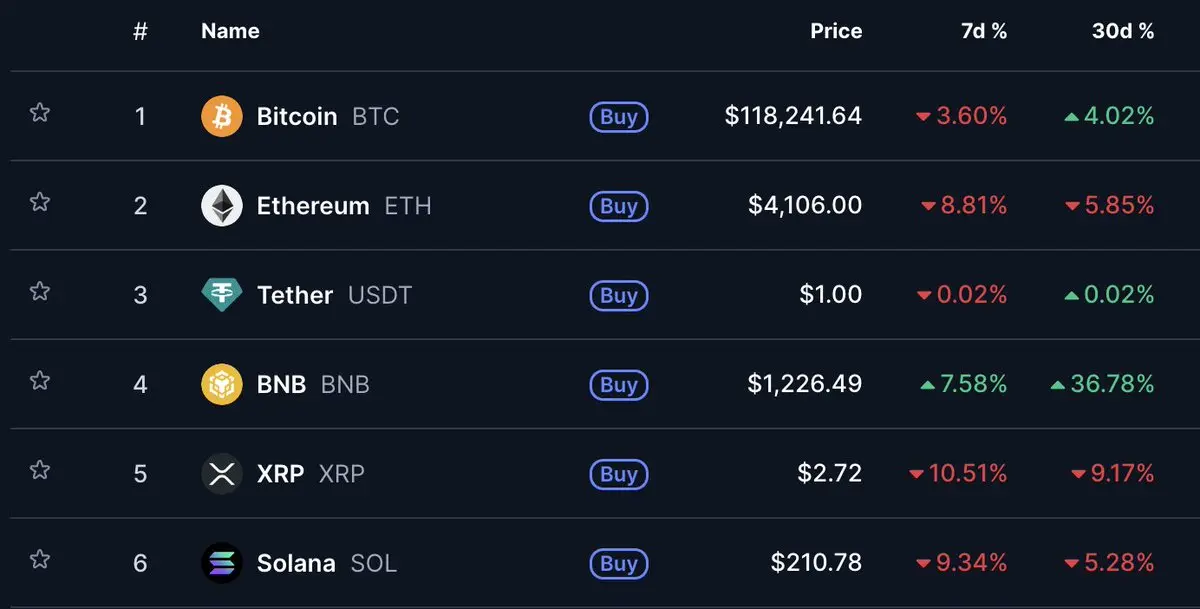Sort by the 30d % column header
This screenshot has width=1200, height=609.
tap(1123, 31)
